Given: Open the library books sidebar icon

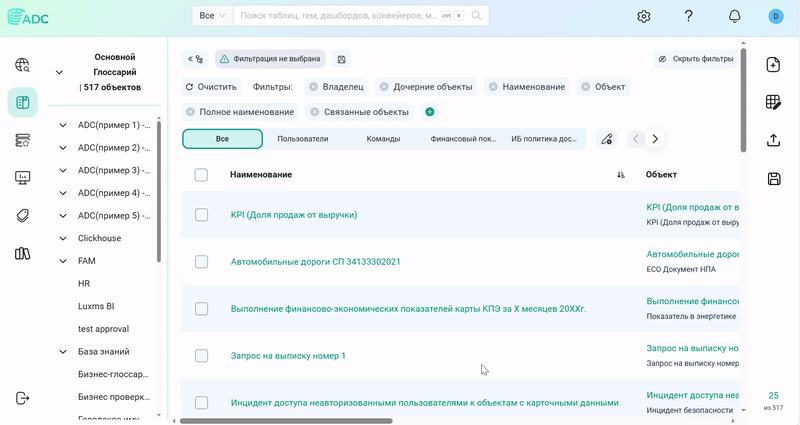Looking at the screenshot, I should point(22,253).
